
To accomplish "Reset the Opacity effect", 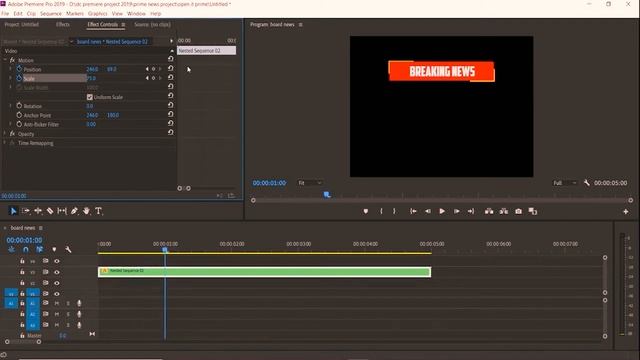I will tap(171, 133).
